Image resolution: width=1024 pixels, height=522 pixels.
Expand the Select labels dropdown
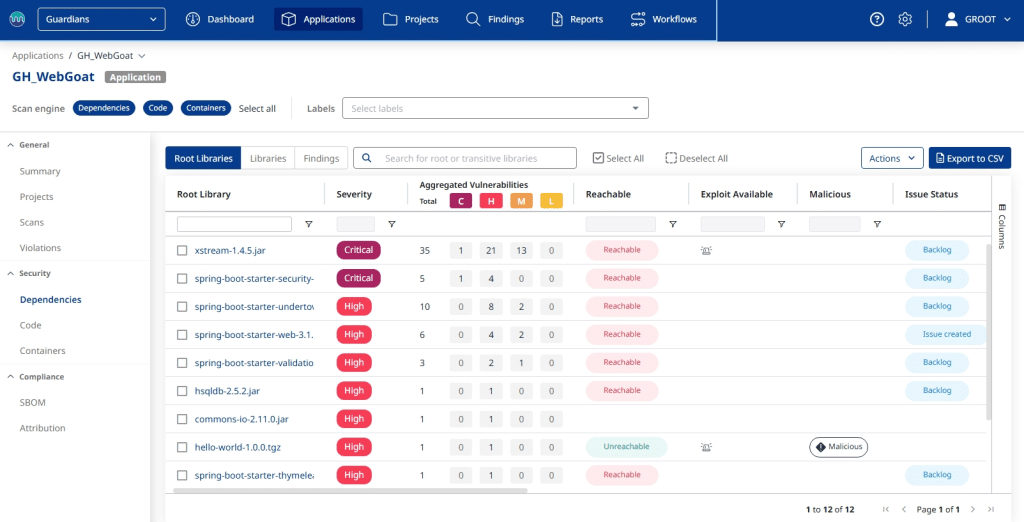coord(495,108)
